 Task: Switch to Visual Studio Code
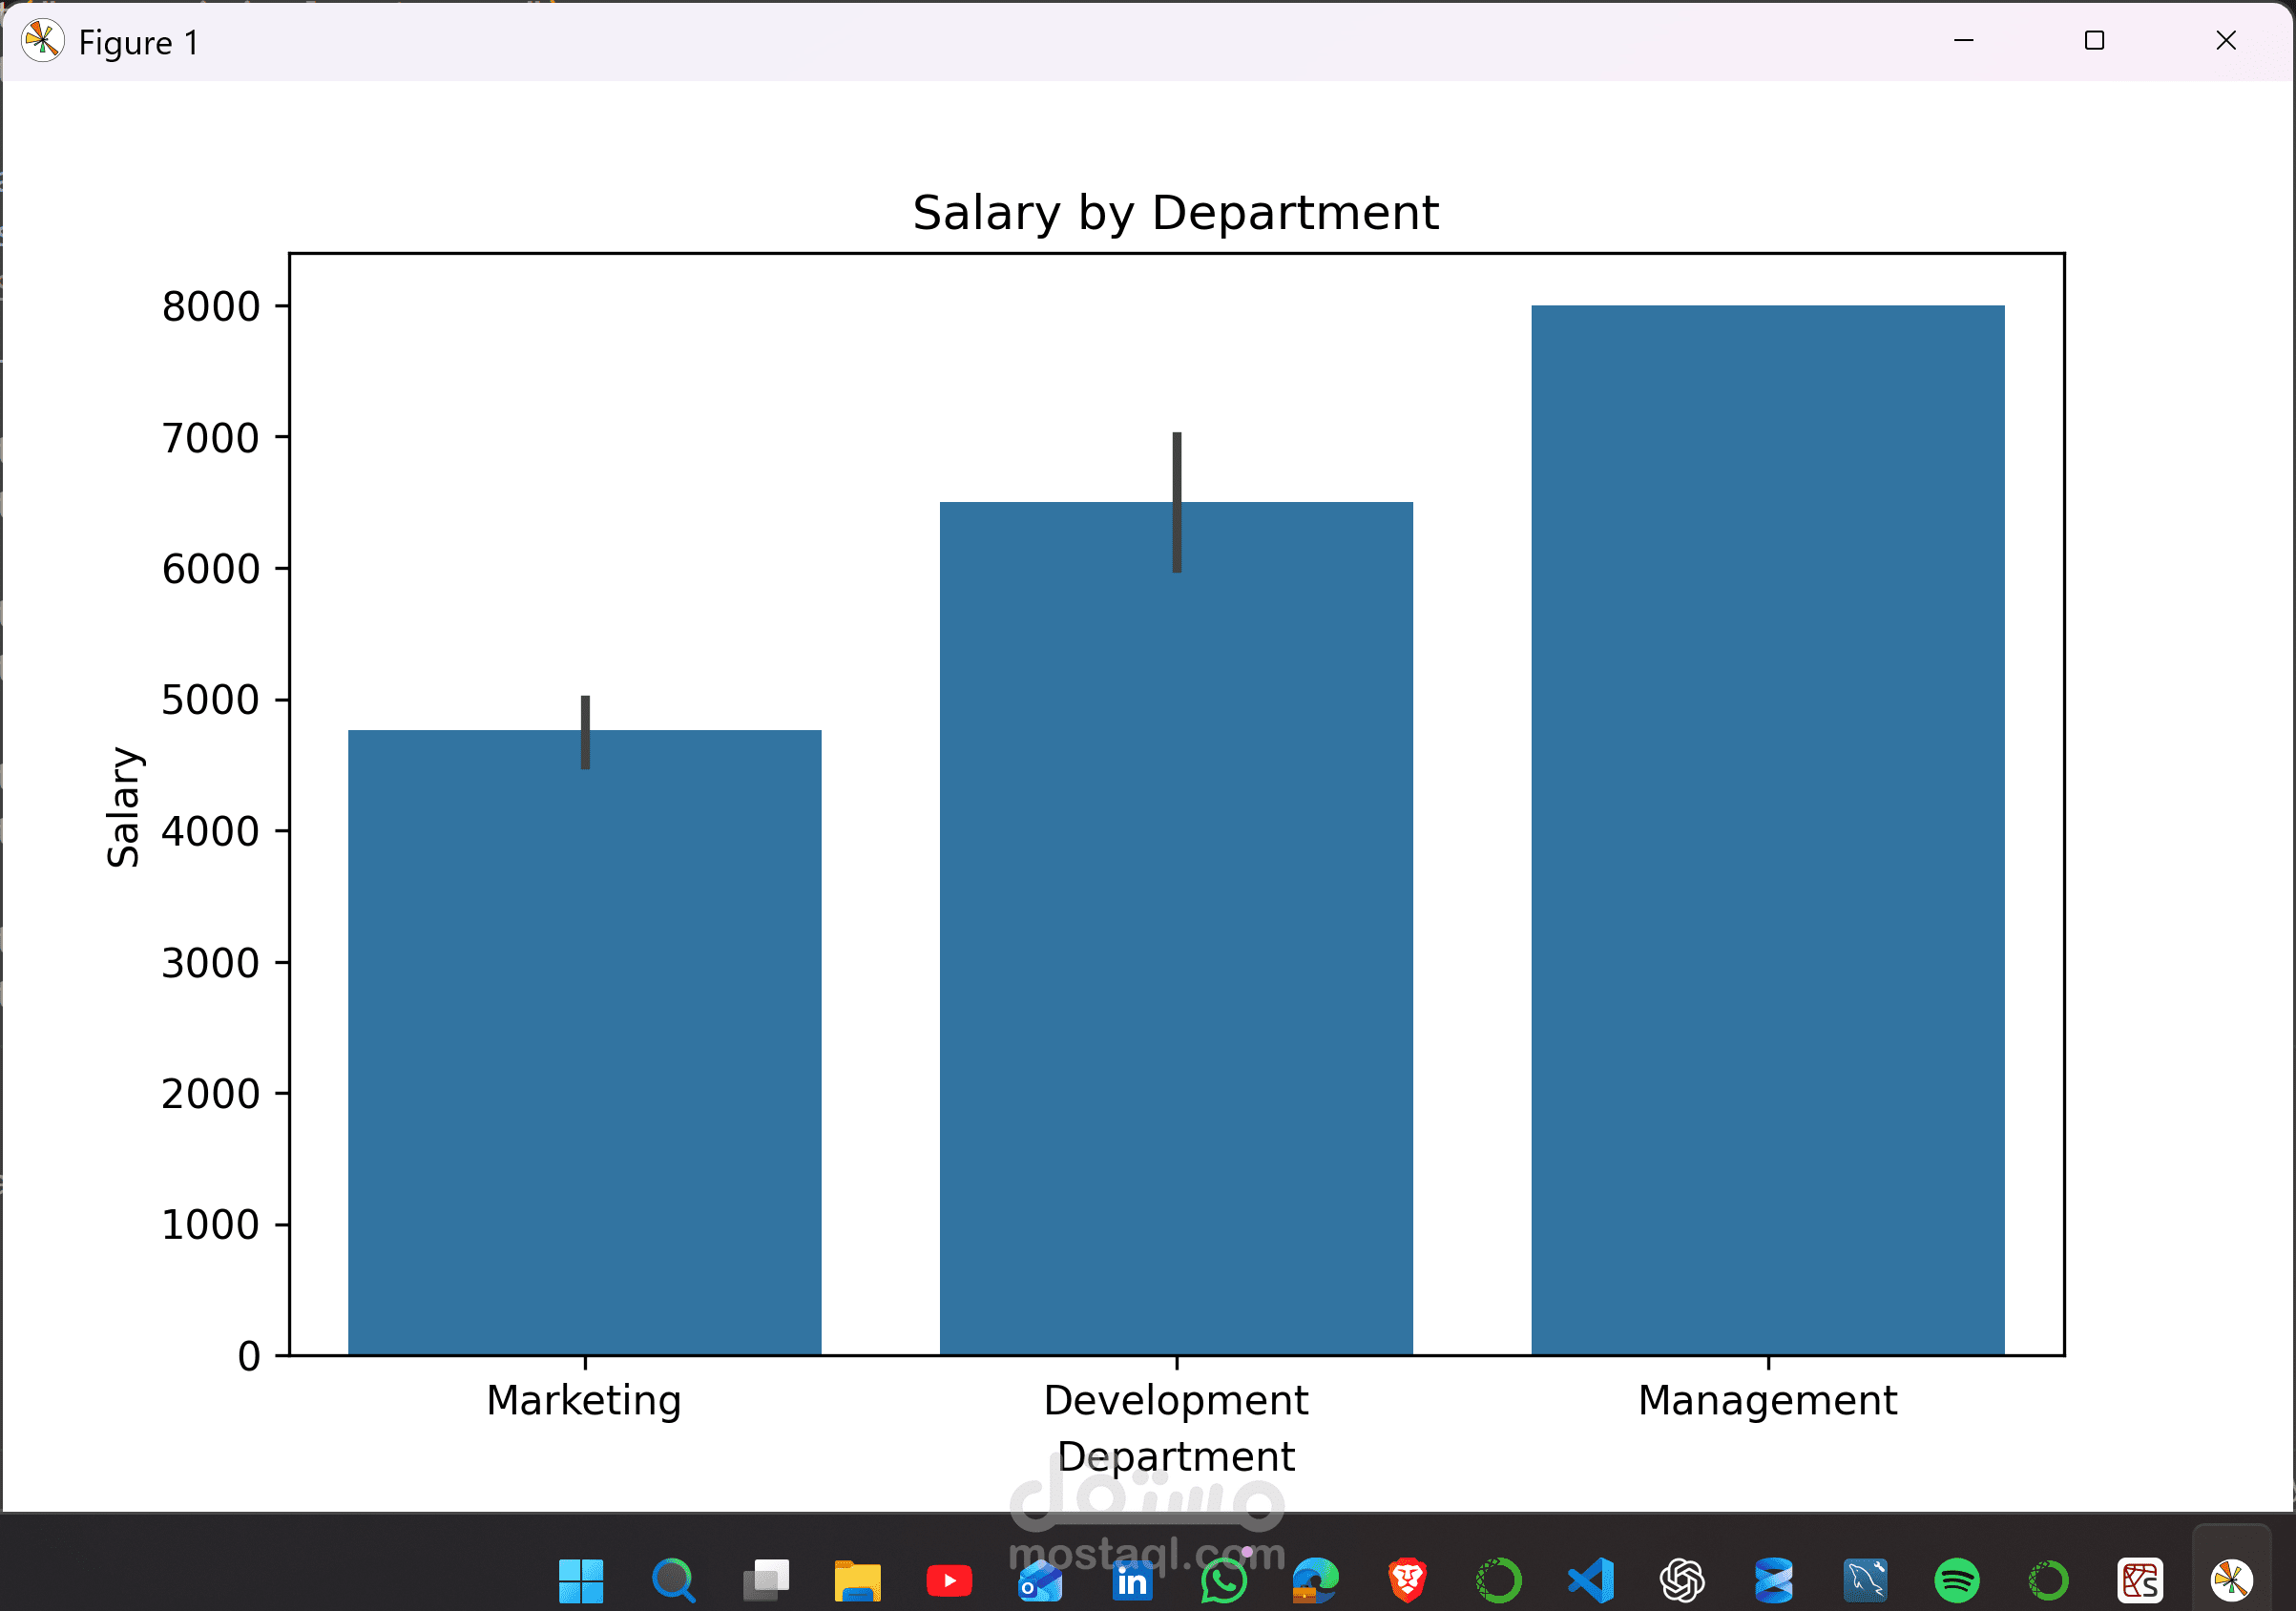point(1591,1581)
